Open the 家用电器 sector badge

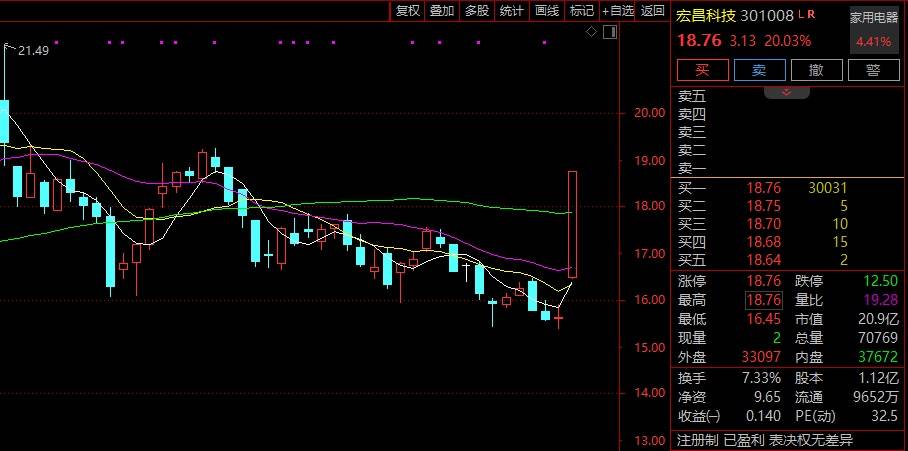[875, 17]
